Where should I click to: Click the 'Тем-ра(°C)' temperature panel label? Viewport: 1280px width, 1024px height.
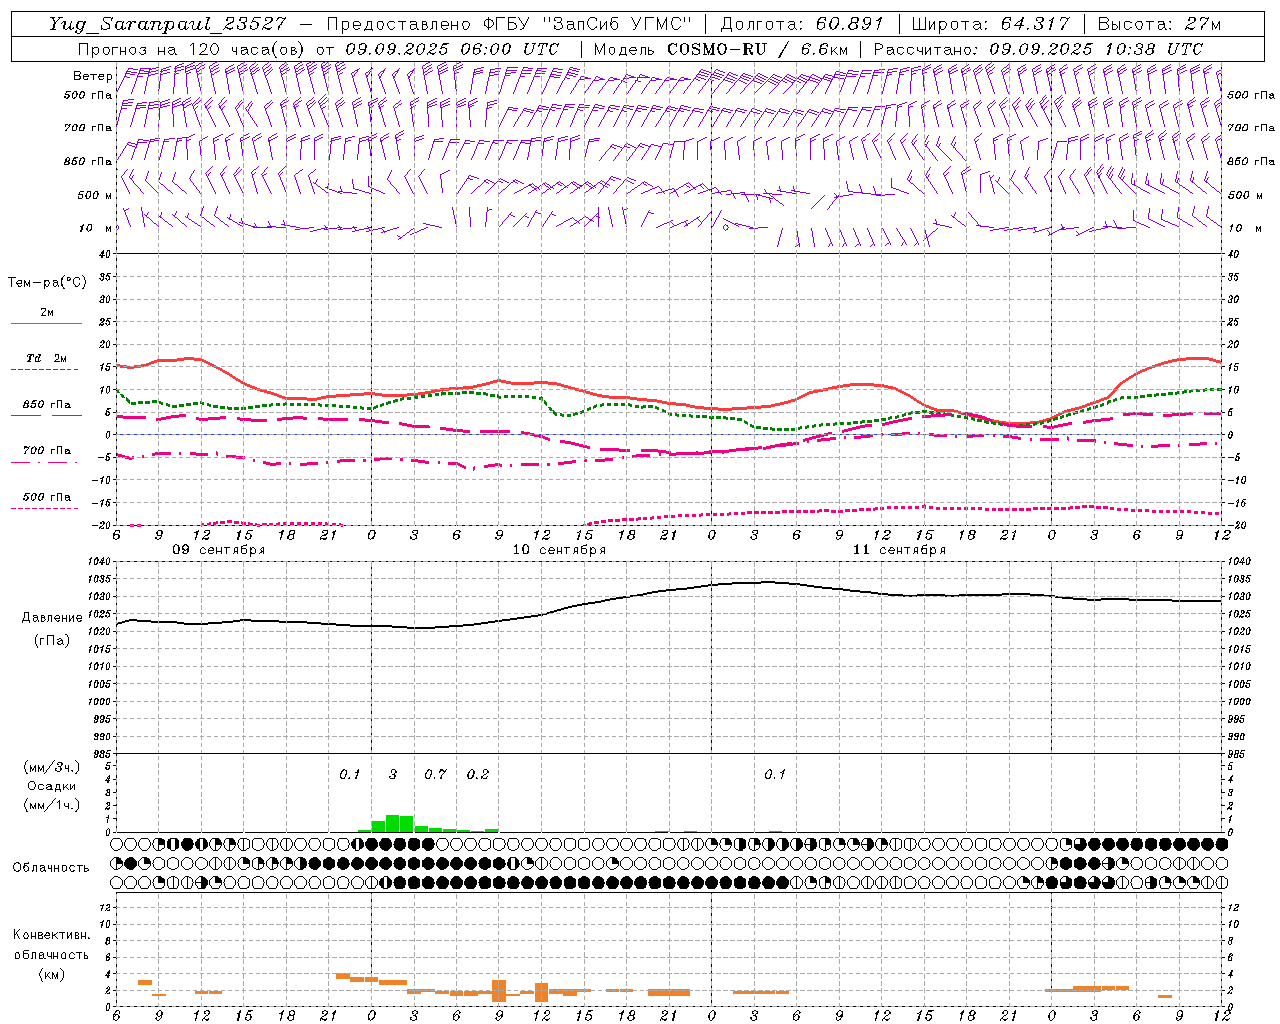pyautogui.click(x=47, y=283)
